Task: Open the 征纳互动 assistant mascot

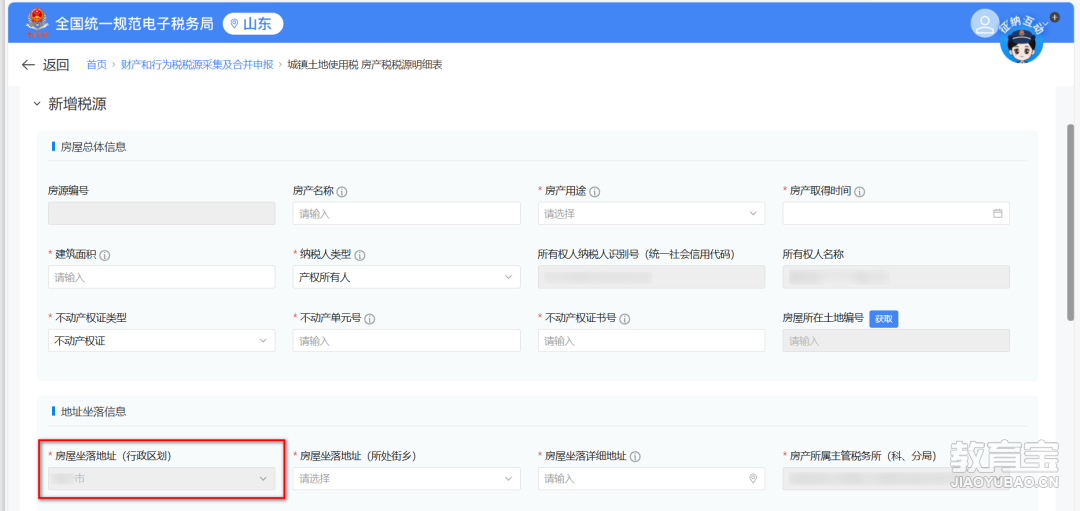Action: (x=1021, y=43)
